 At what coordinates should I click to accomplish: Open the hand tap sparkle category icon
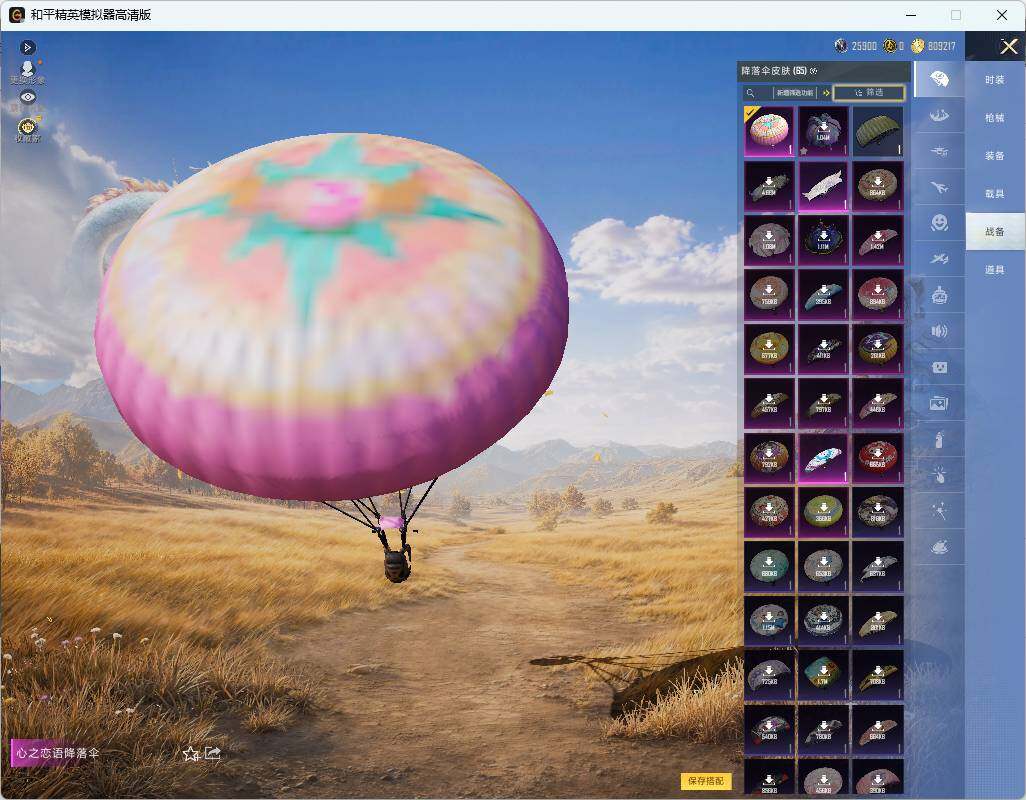pos(939,475)
